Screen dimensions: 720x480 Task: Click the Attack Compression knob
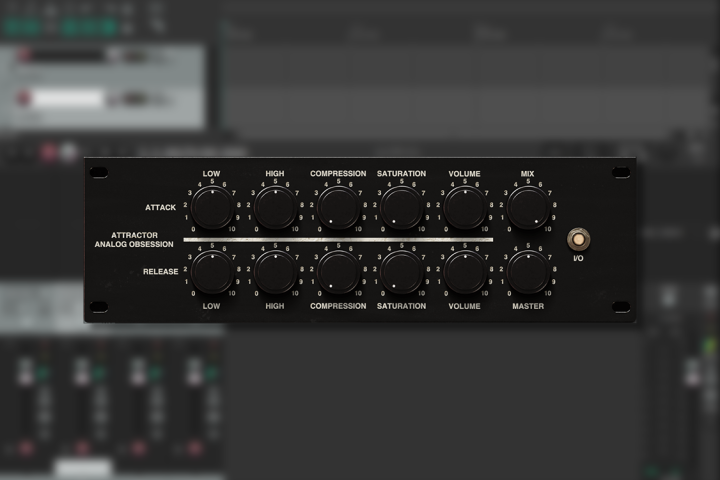338,208
